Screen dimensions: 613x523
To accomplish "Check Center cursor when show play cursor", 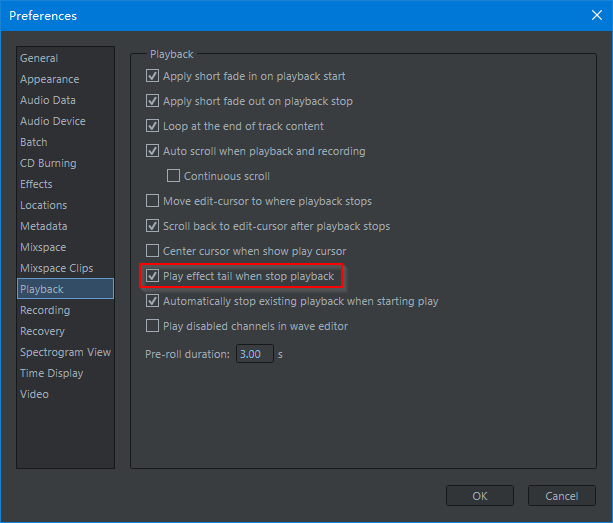I will (152, 251).
